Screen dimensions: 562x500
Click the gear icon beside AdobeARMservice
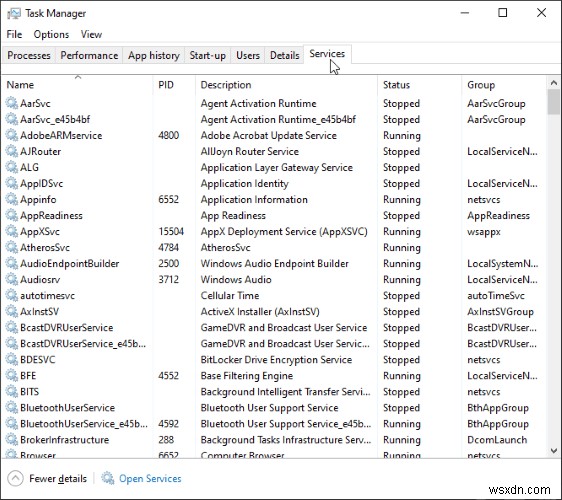[x=12, y=135]
